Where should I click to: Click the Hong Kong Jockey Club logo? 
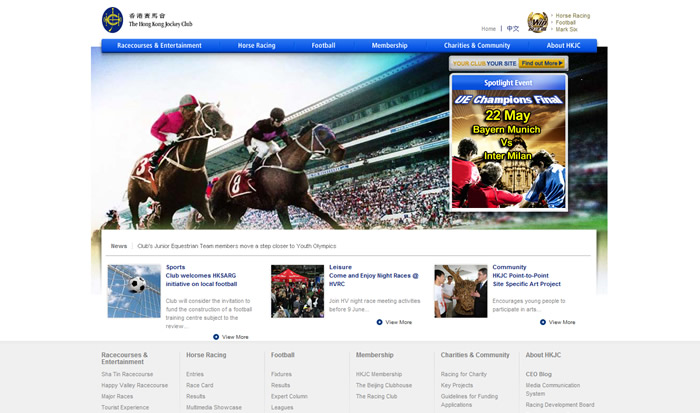pos(147,20)
